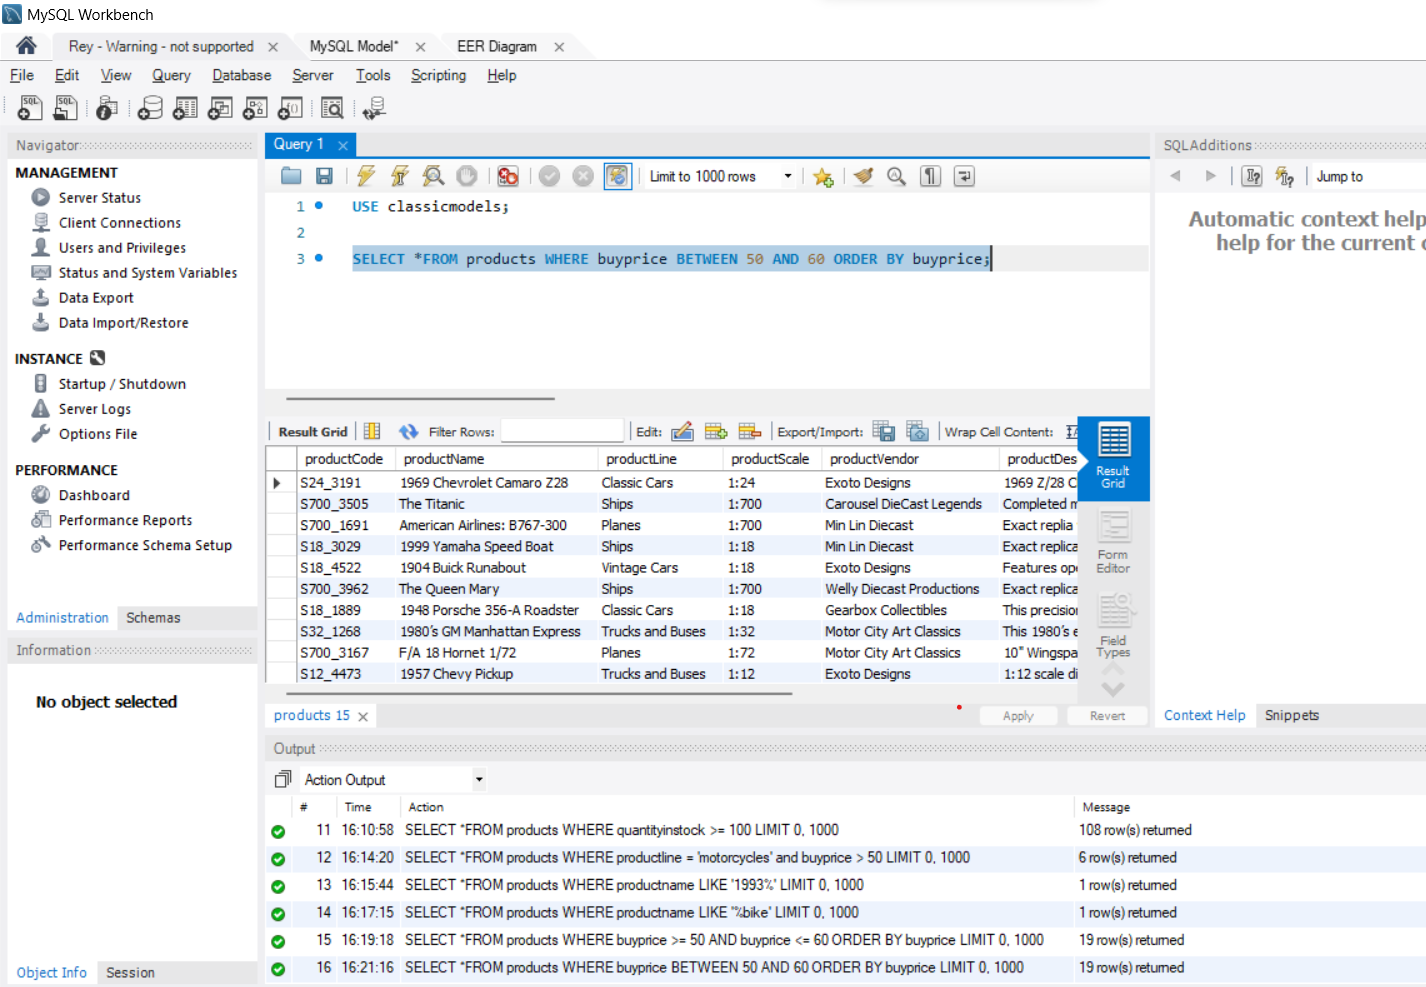1426x987 pixels.
Task: Toggle auto-commit mode button
Action: point(618,176)
